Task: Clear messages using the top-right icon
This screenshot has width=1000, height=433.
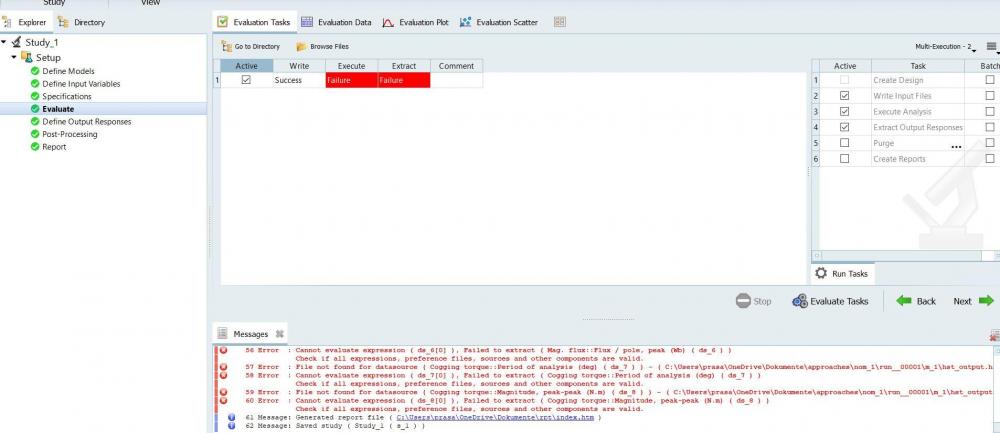Action: point(995,335)
